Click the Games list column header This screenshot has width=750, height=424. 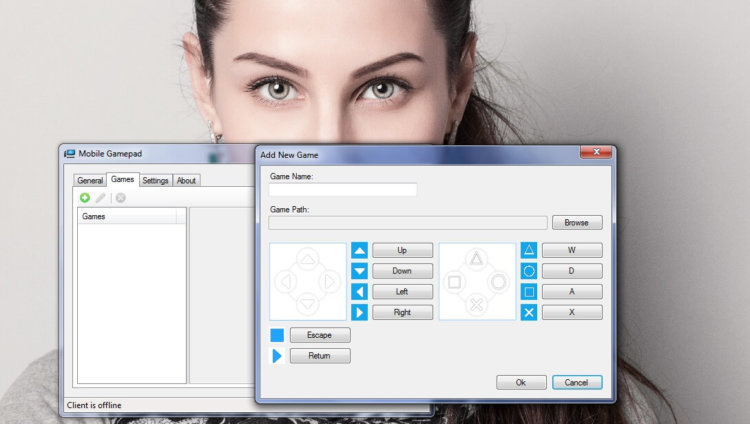pyautogui.click(x=127, y=216)
